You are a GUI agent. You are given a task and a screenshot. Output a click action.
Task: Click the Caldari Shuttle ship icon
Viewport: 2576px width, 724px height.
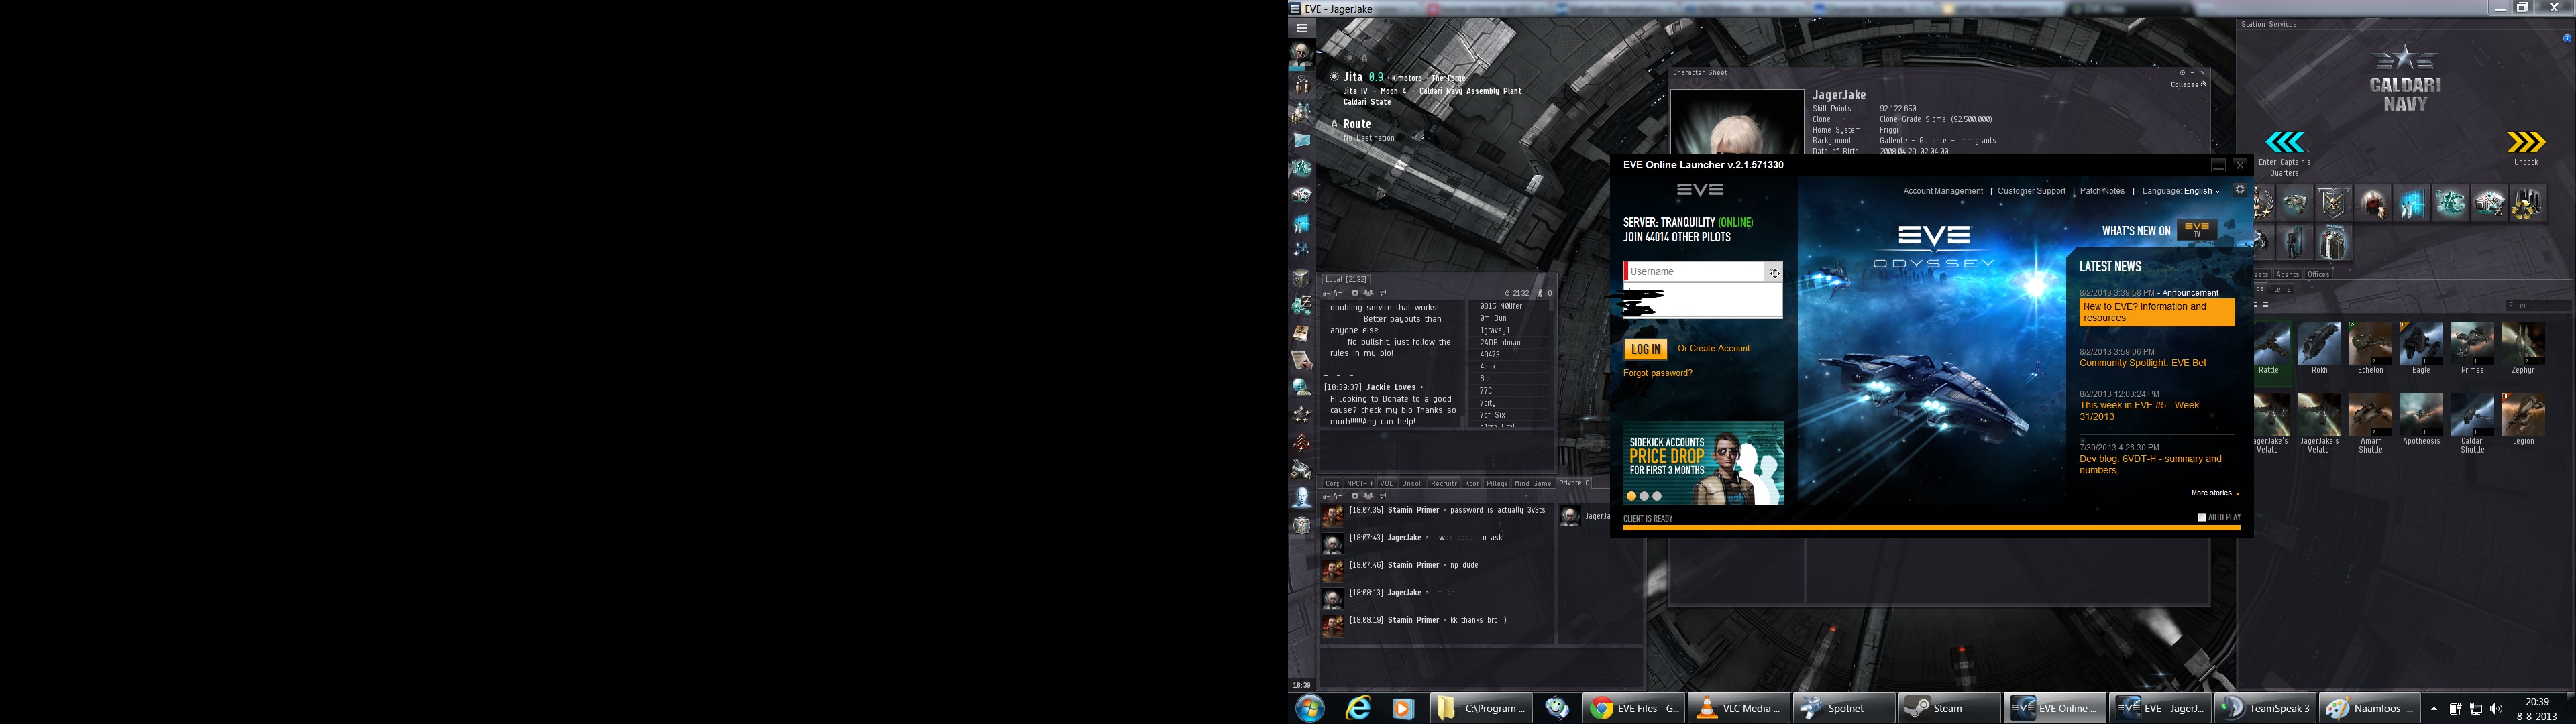coord(2472,414)
